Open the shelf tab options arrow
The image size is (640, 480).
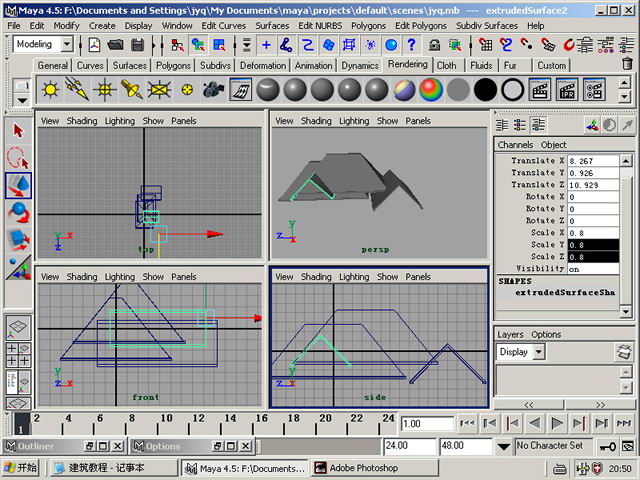click(22, 100)
